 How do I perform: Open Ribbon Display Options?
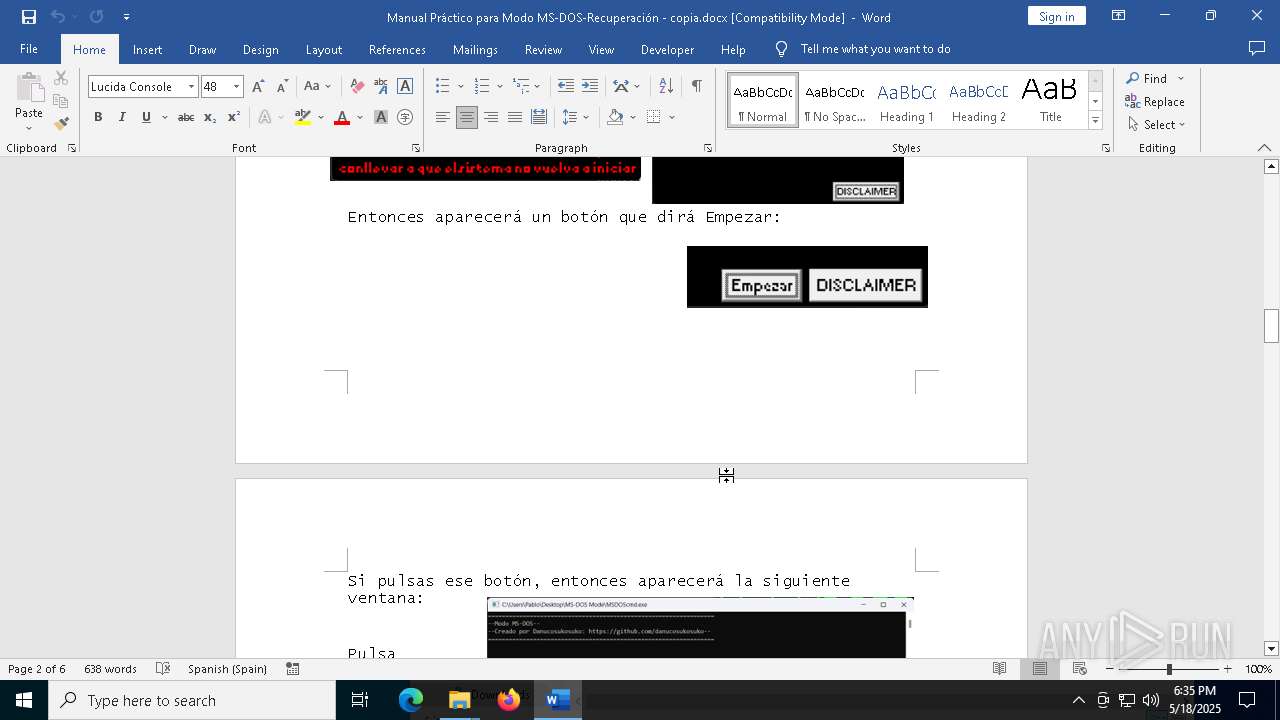1118,16
